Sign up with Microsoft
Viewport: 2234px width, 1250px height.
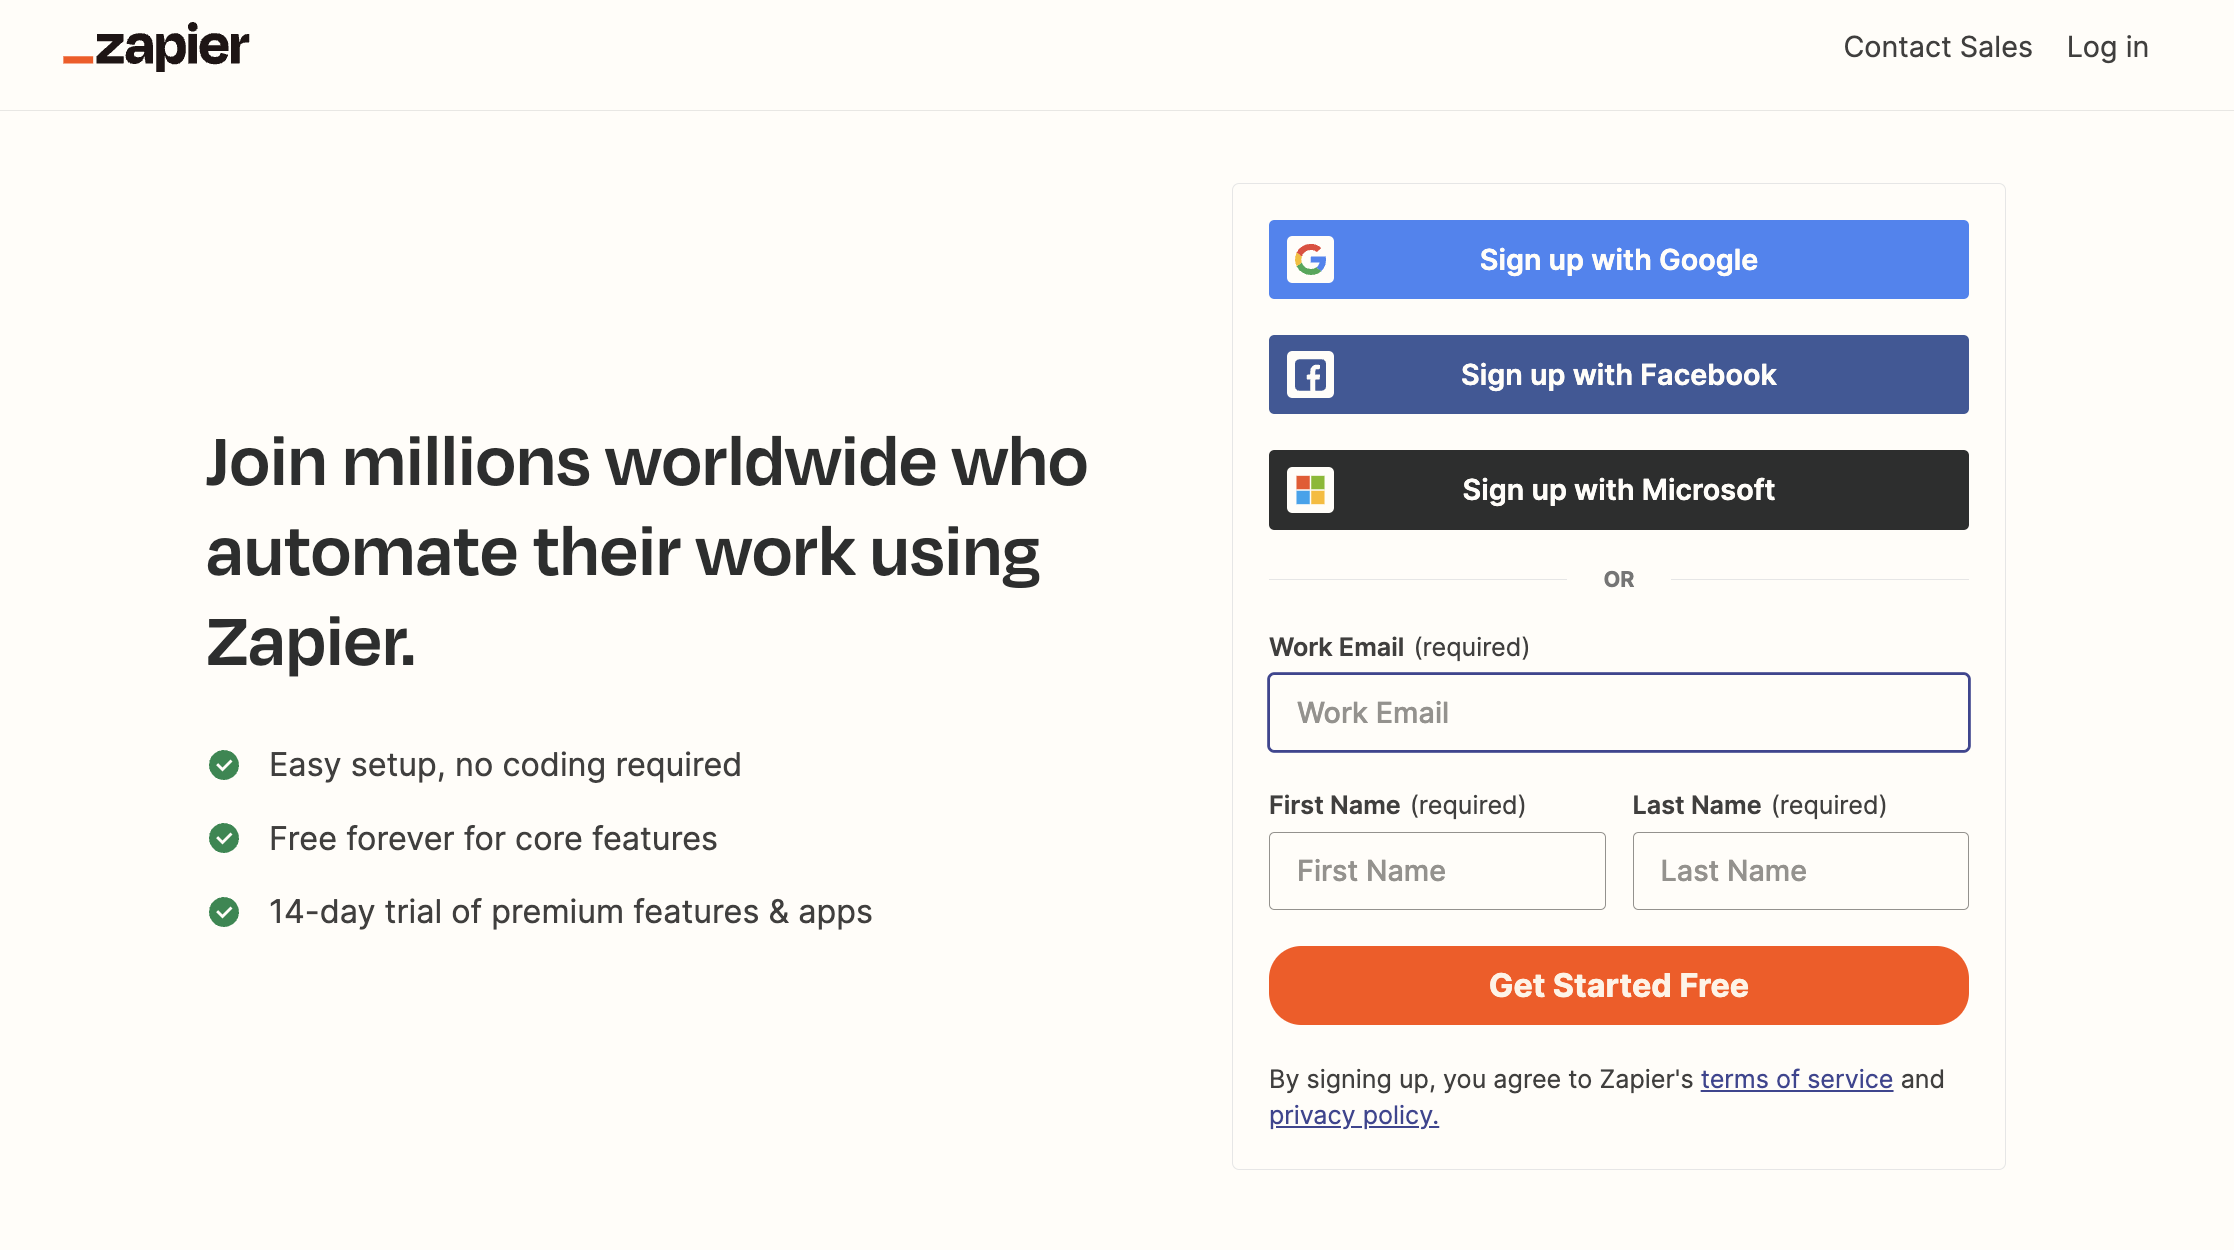pos(1619,490)
